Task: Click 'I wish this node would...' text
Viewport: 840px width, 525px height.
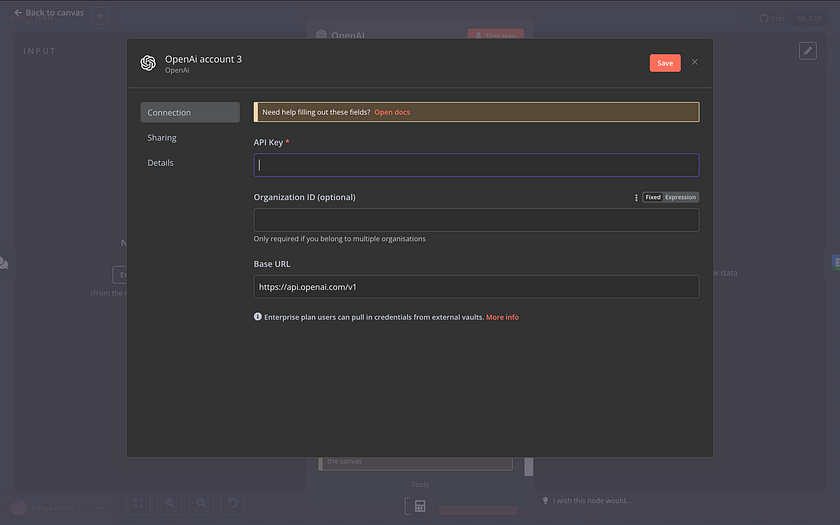Action: pyautogui.click(x=592, y=500)
